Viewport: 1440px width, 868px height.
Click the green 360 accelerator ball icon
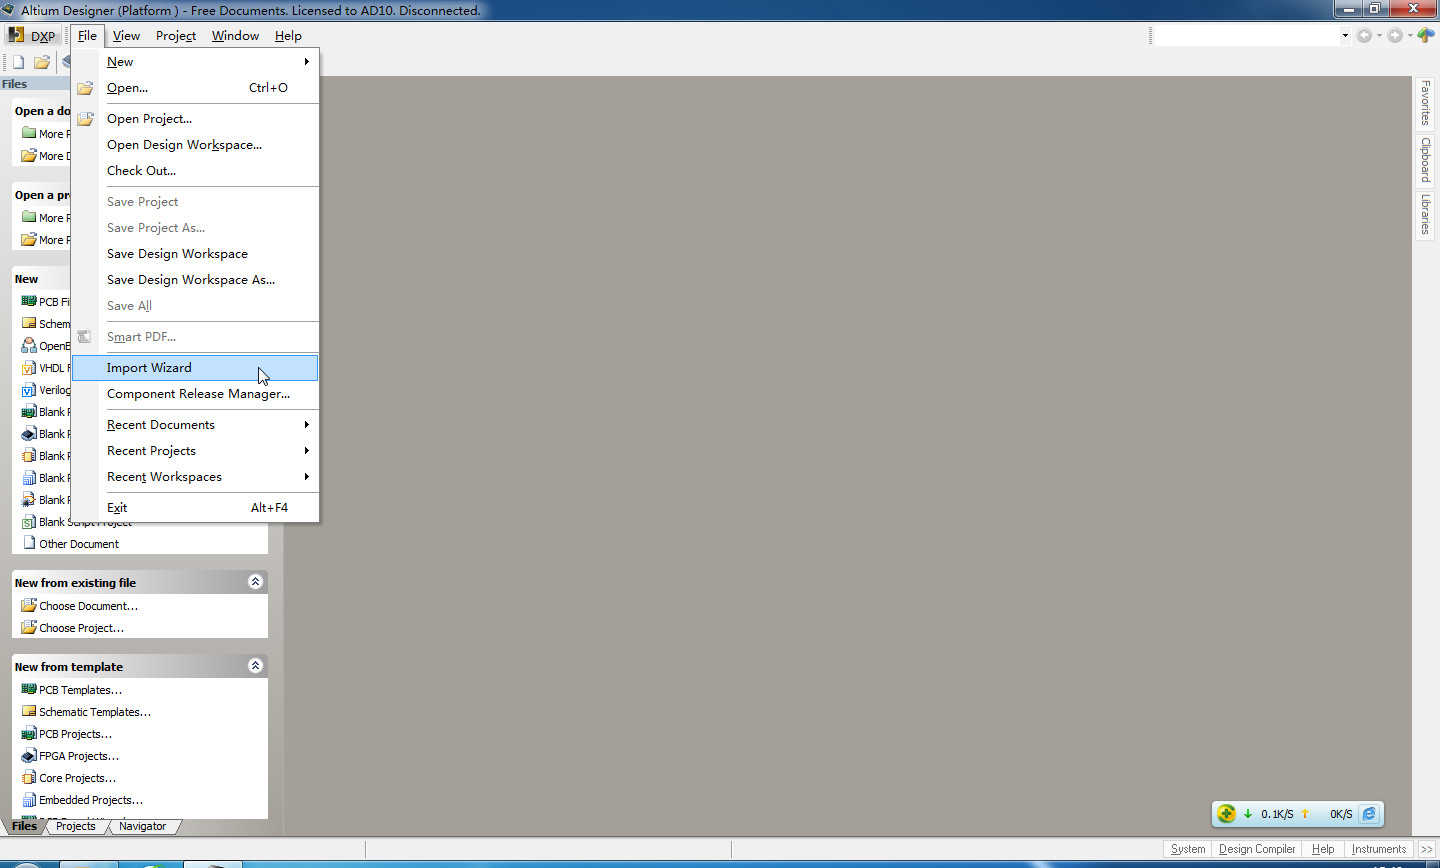click(1227, 814)
